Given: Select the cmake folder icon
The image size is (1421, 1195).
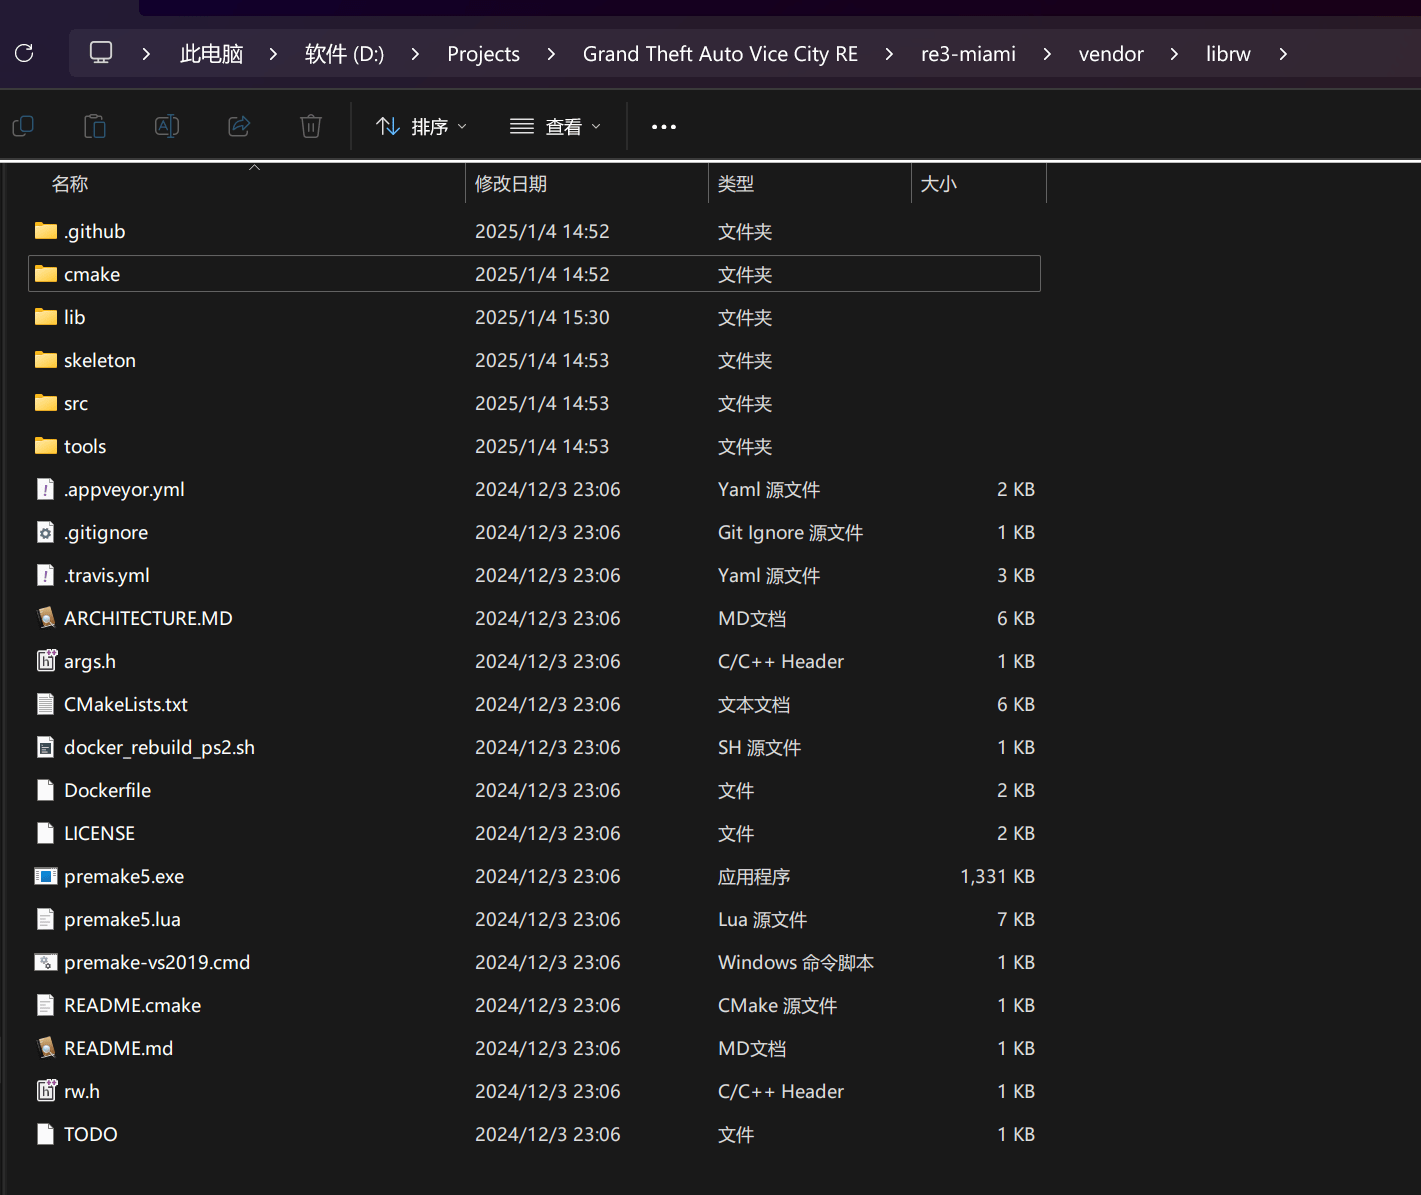Looking at the screenshot, I should pyautogui.click(x=46, y=274).
